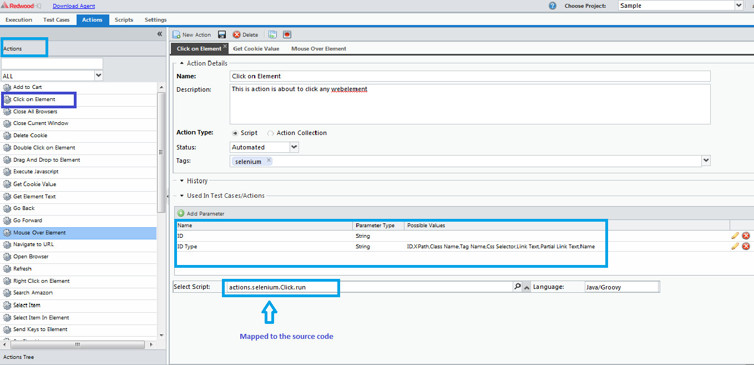The width and height of the screenshot is (754, 365).
Task: Switch to the Test Cases tab
Action: (56, 20)
